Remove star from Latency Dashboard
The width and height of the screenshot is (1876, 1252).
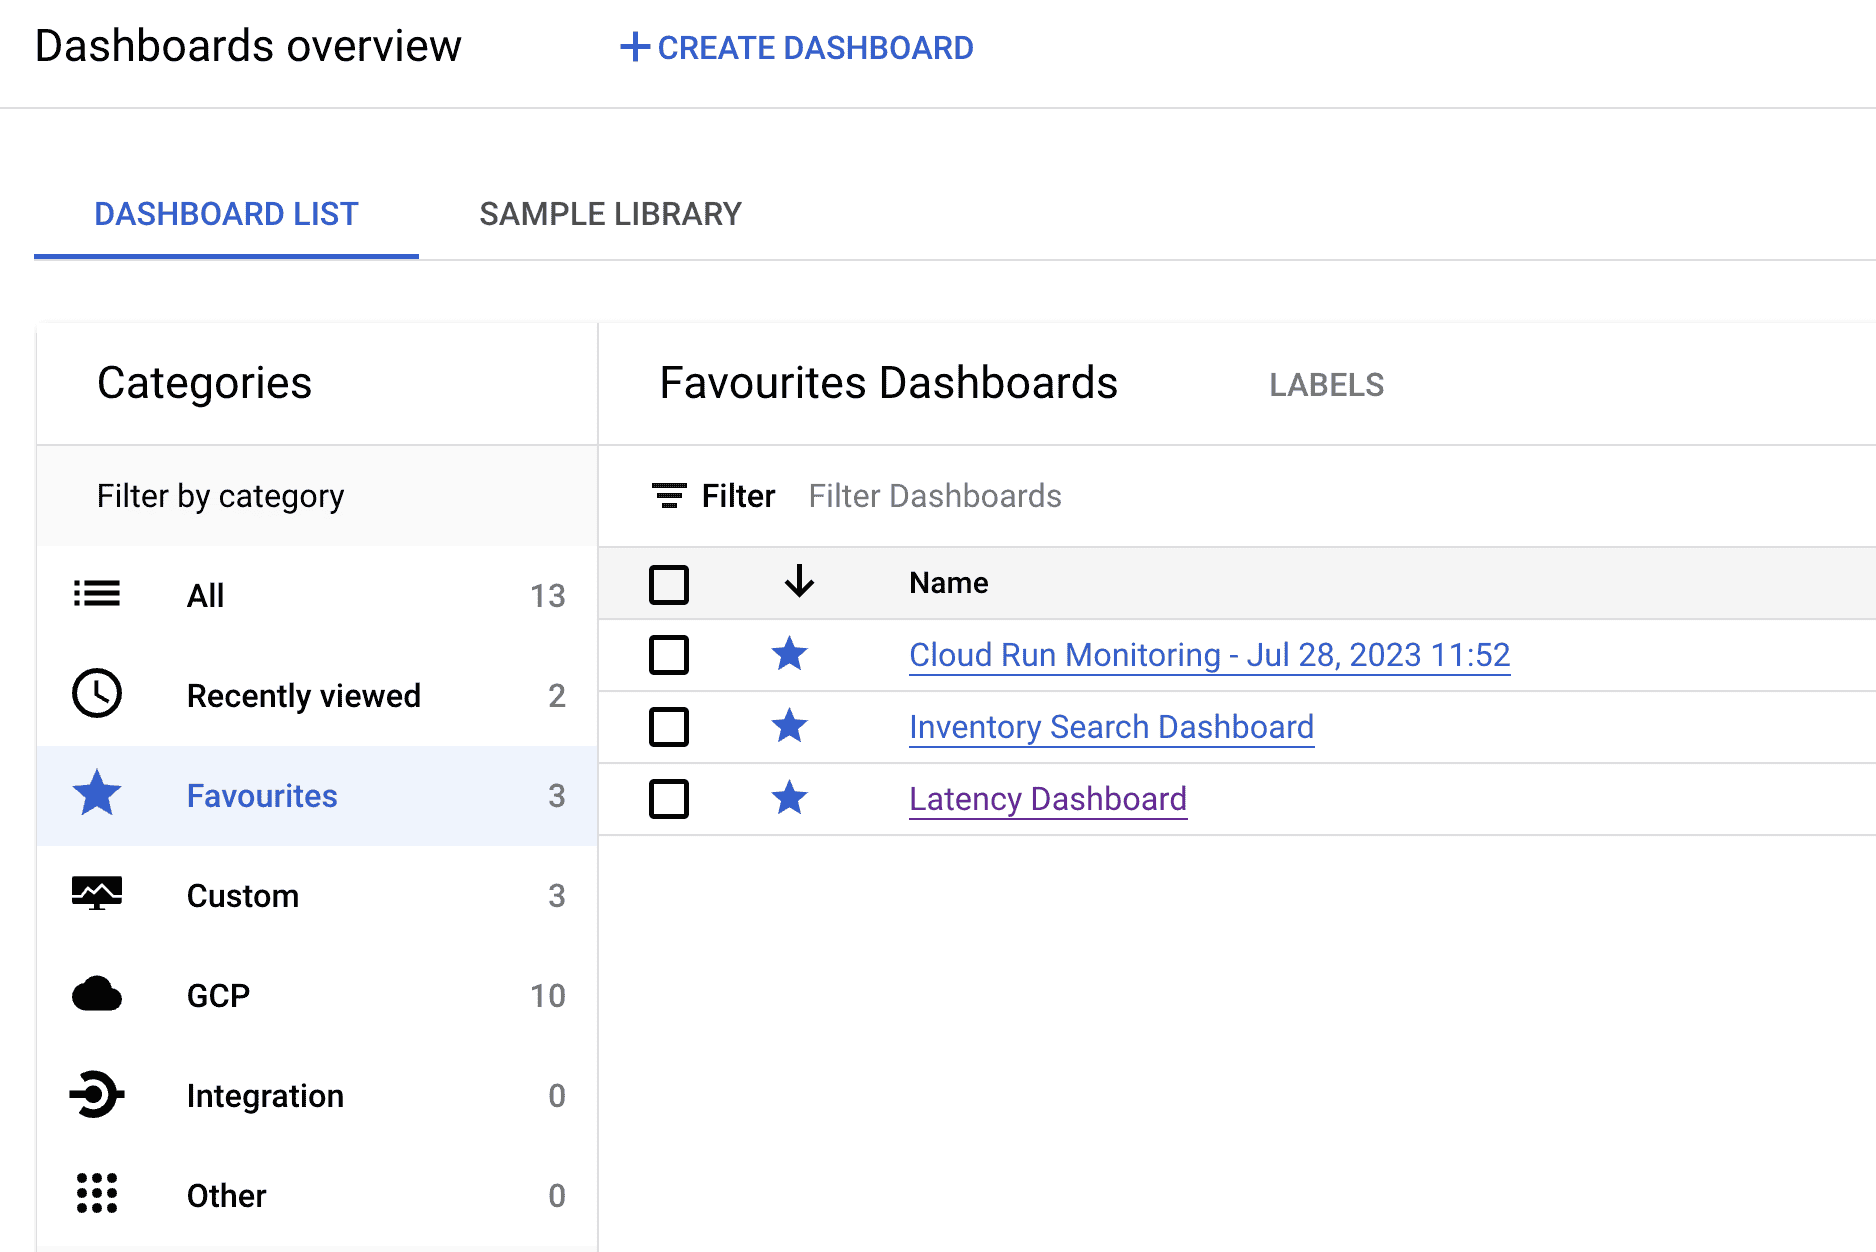pyautogui.click(x=789, y=798)
